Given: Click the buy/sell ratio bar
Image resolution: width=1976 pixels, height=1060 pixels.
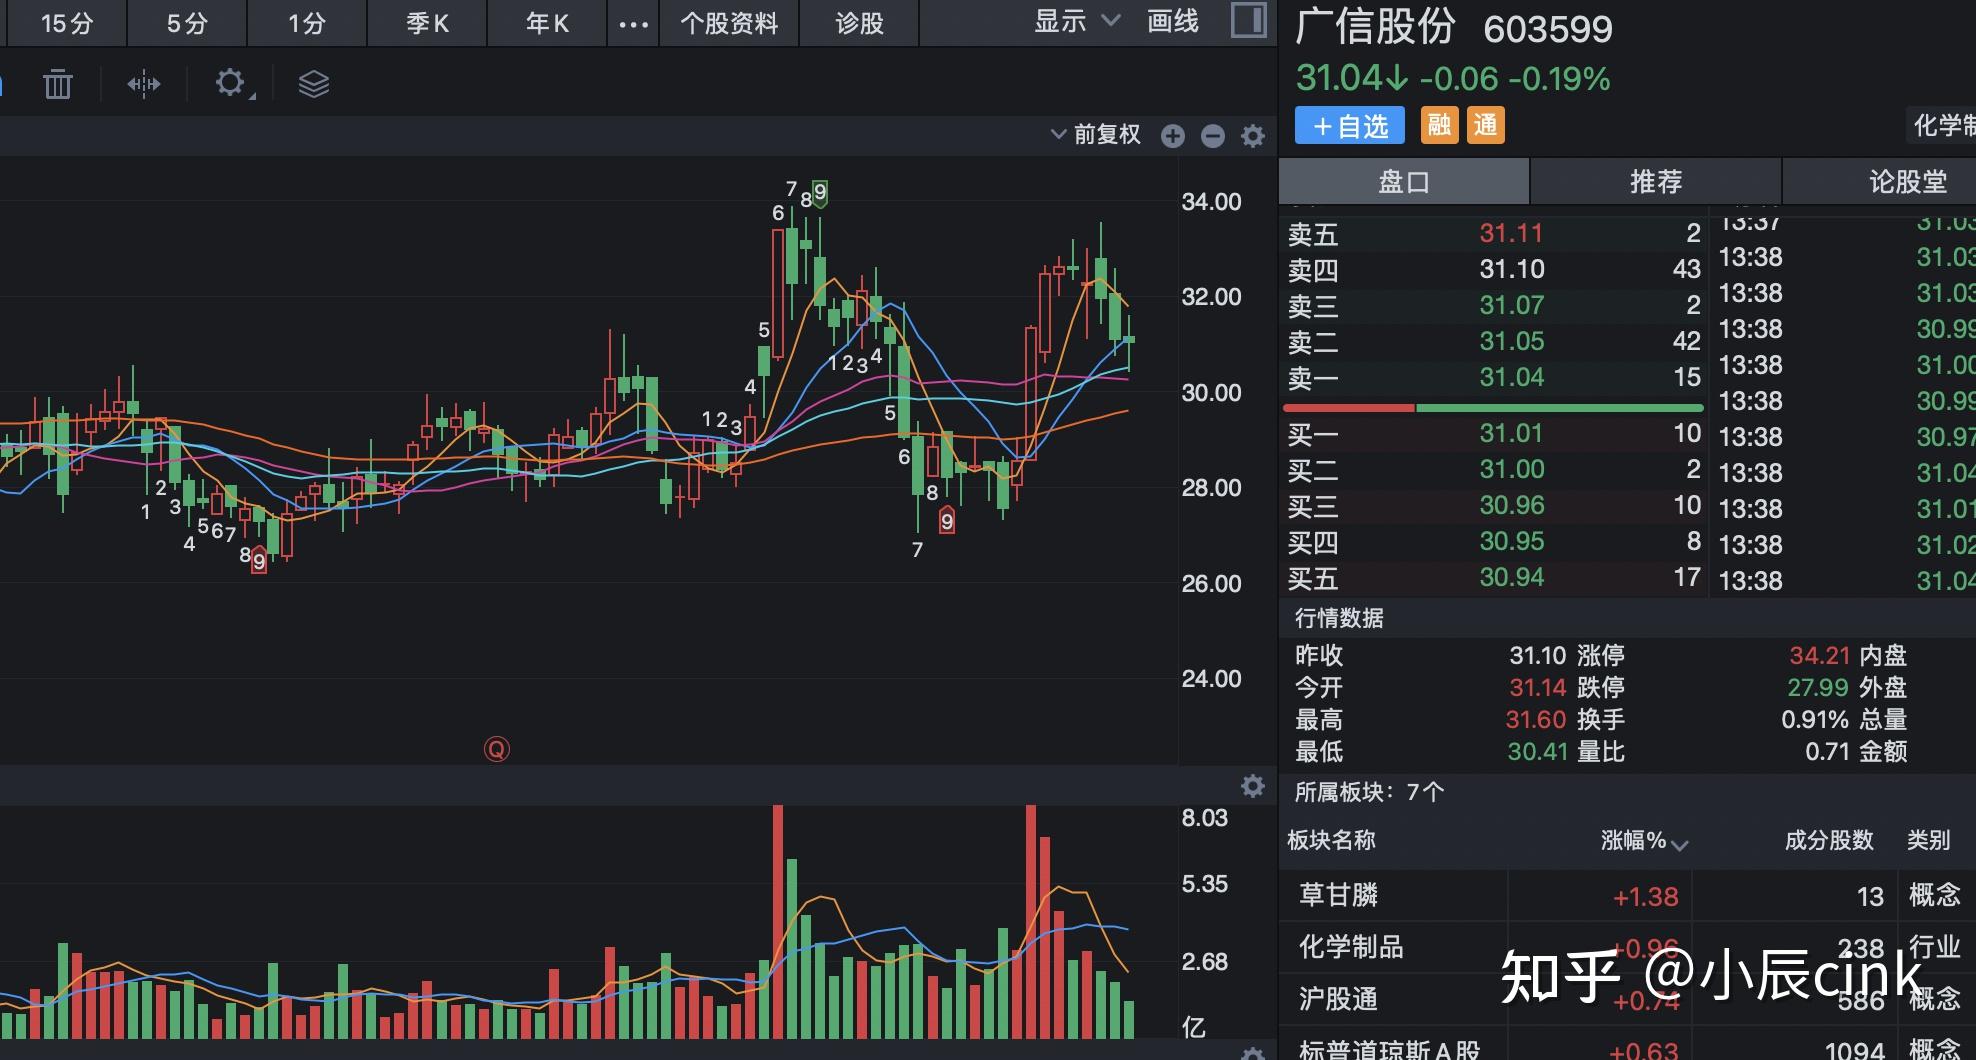Looking at the screenshot, I should pyautogui.click(x=1493, y=408).
